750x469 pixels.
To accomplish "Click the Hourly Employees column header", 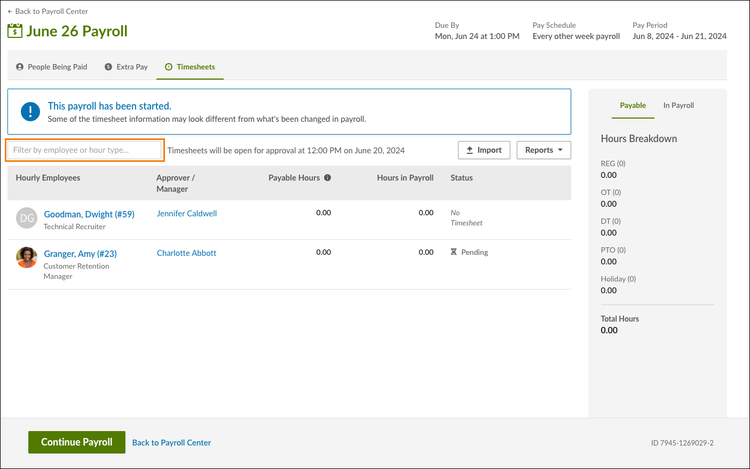I will (x=48, y=178).
